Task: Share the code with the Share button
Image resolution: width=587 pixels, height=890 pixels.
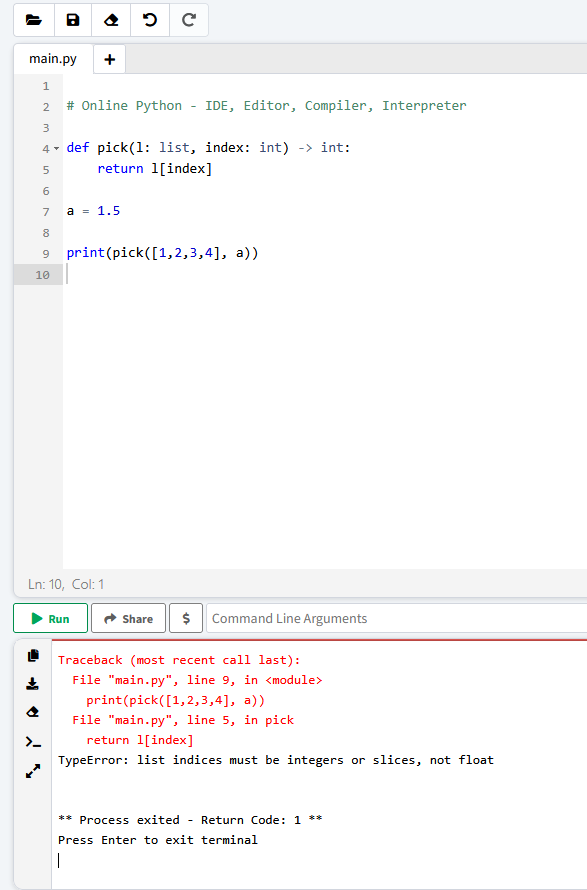Action: 128,618
